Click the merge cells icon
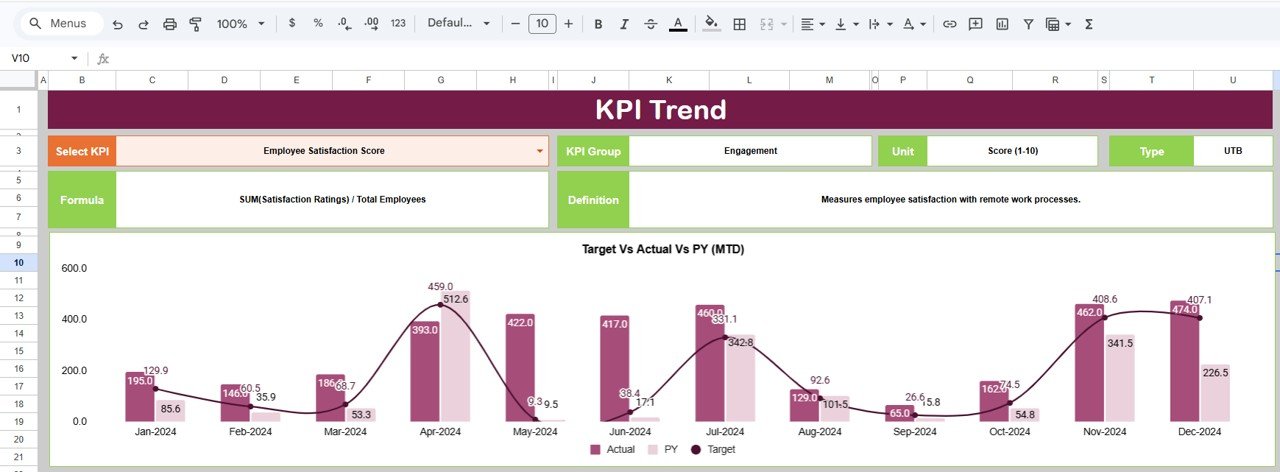Viewport: 1280px width, 472px height. tap(768, 23)
